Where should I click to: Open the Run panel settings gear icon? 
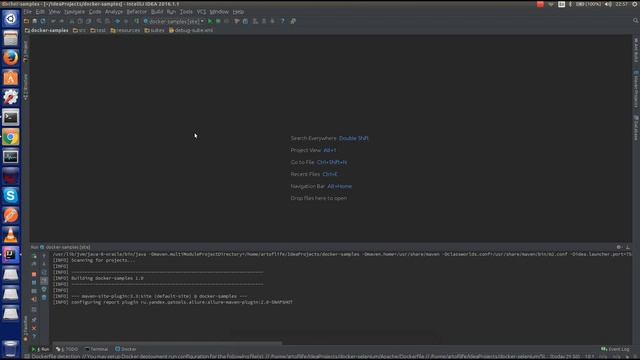click(x=619, y=247)
